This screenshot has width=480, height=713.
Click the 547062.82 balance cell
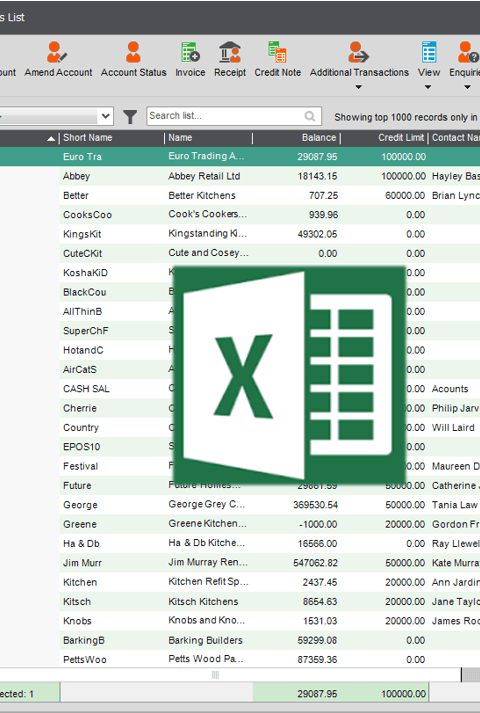pyautogui.click(x=315, y=563)
